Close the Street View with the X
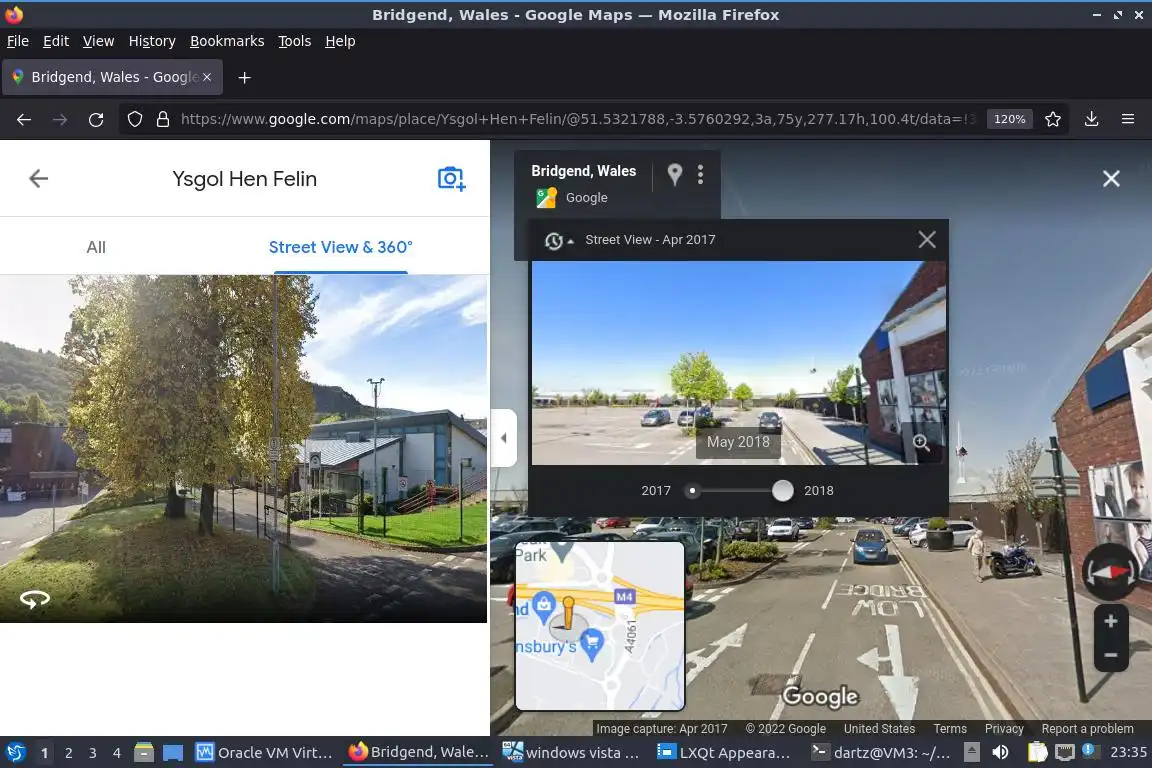The width and height of the screenshot is (1152, 768). pos(1111,179)
